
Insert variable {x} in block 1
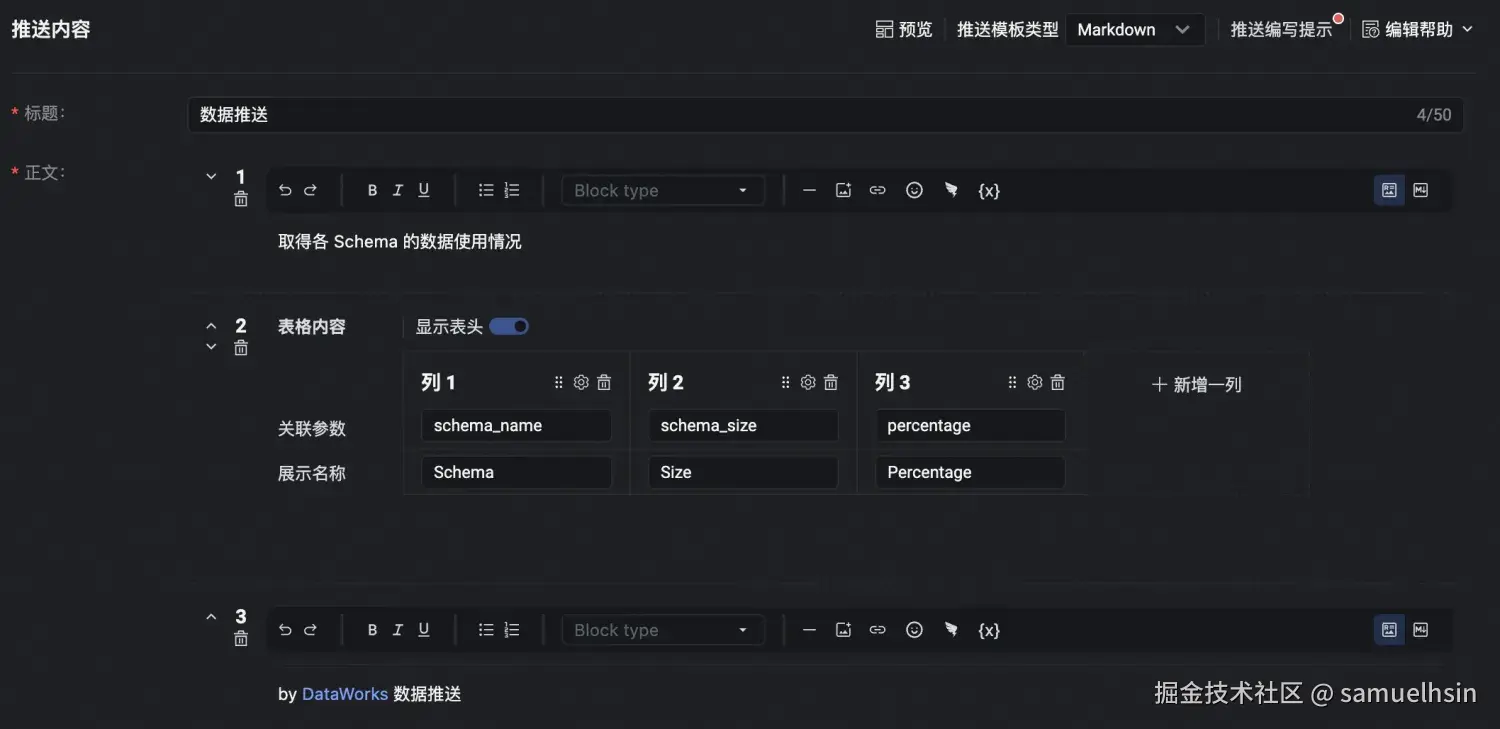tap(988, 190)
